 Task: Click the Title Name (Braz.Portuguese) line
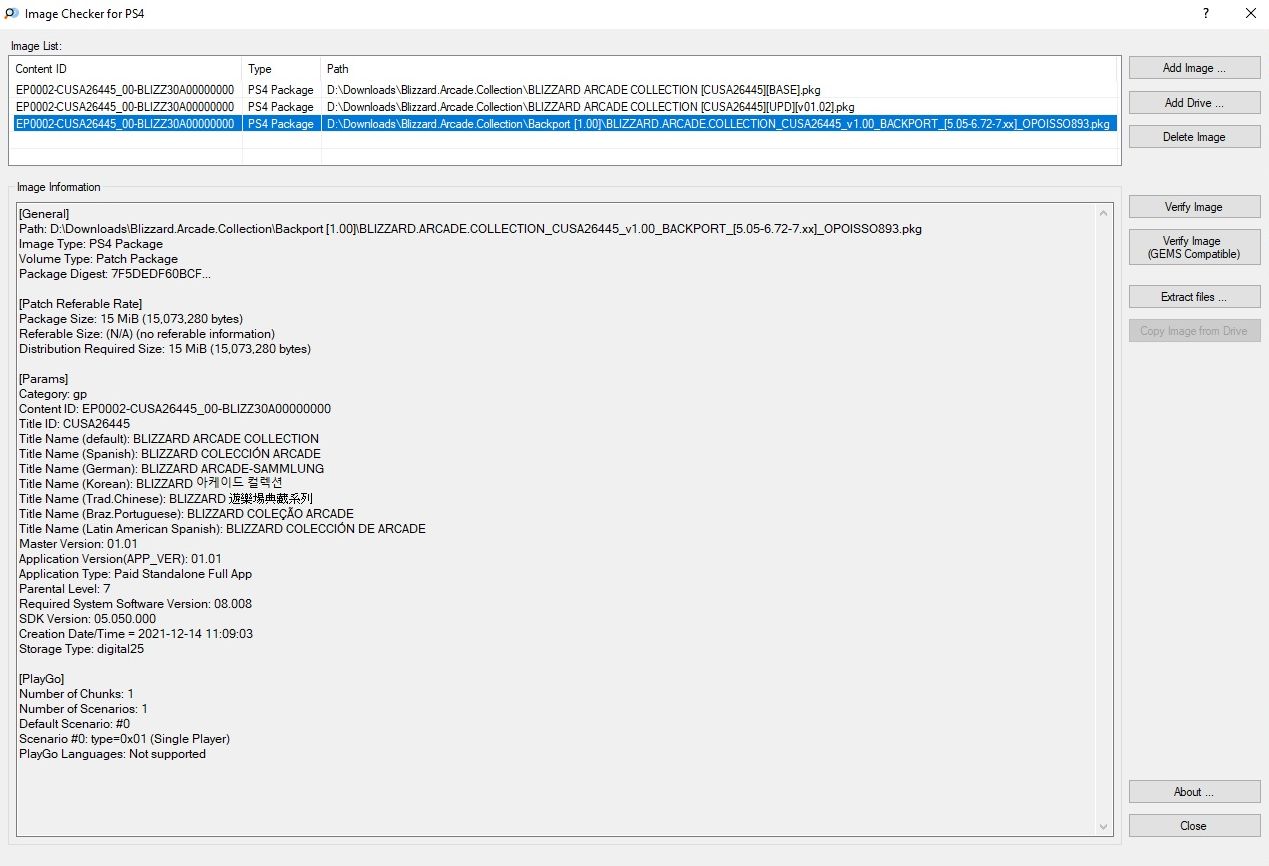(x=186, y=514)
